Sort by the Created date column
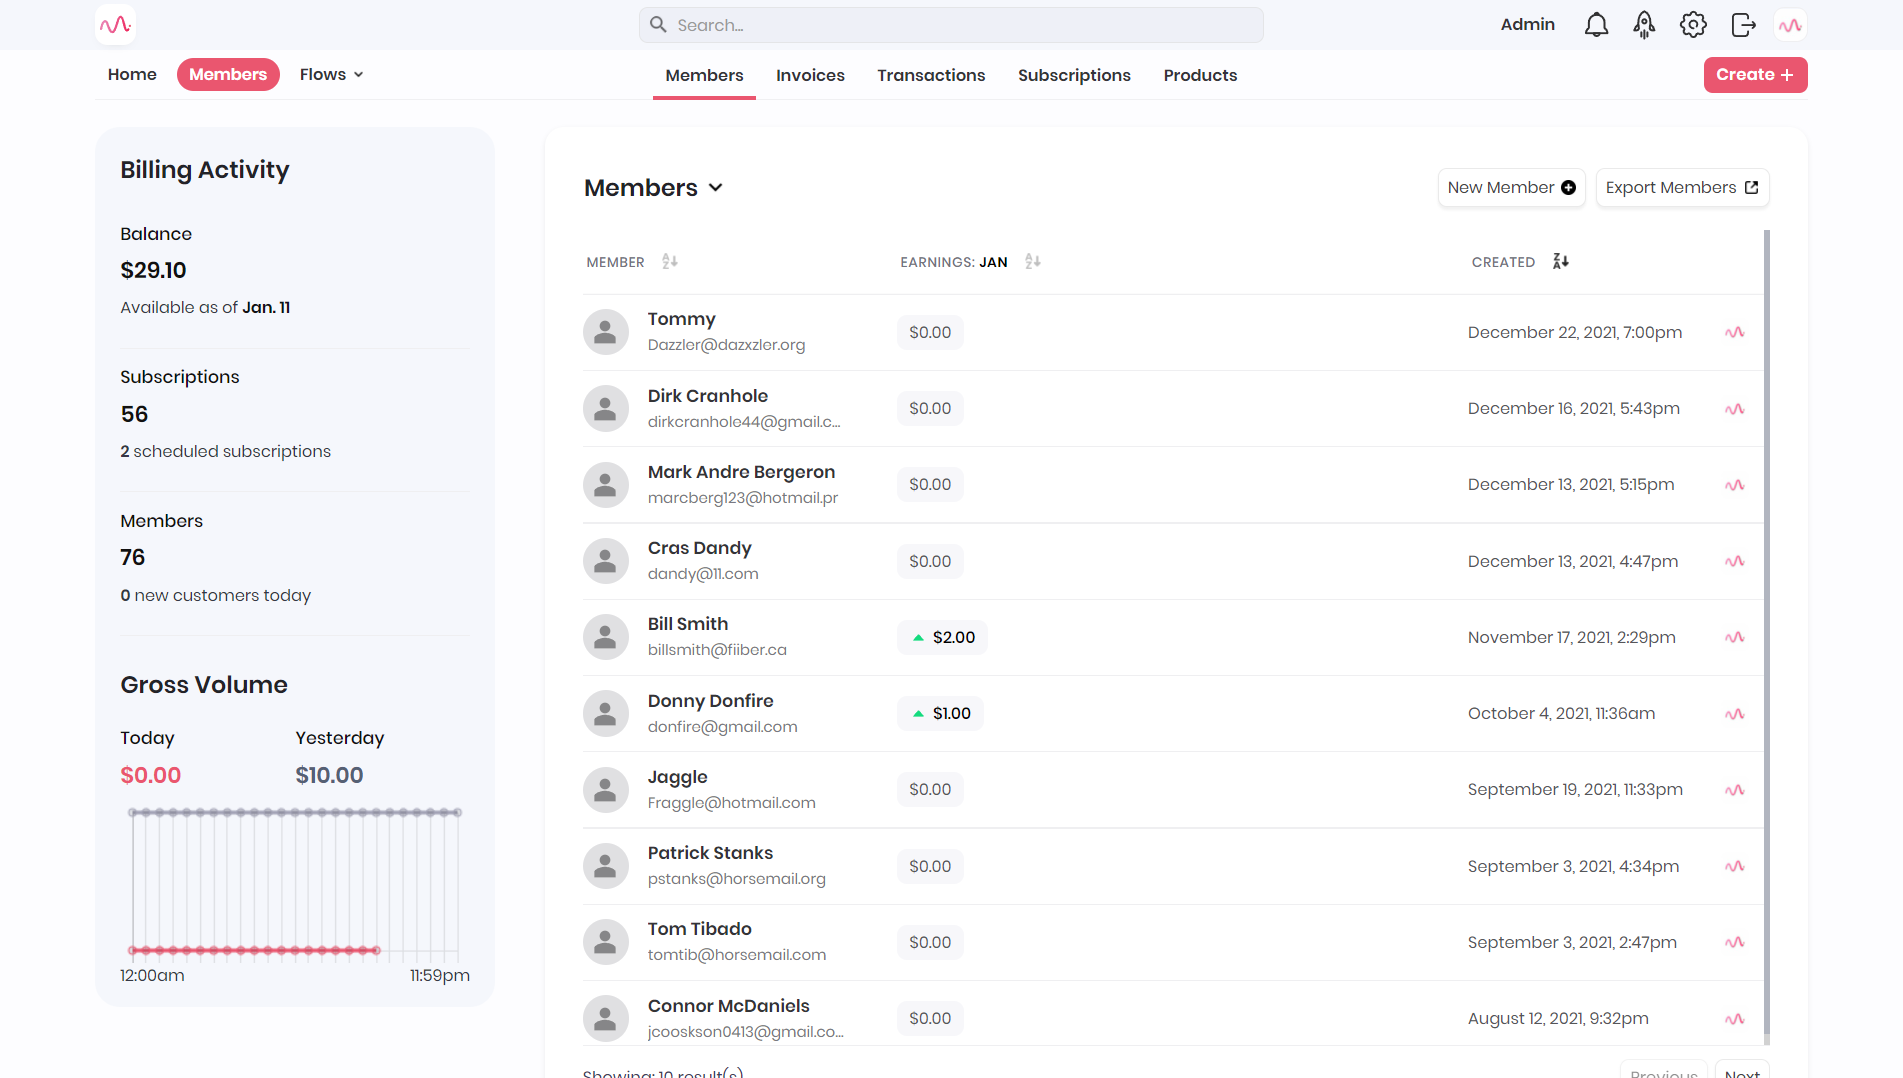This screenshot has height=1078, width=1903. click(1560, 262)
